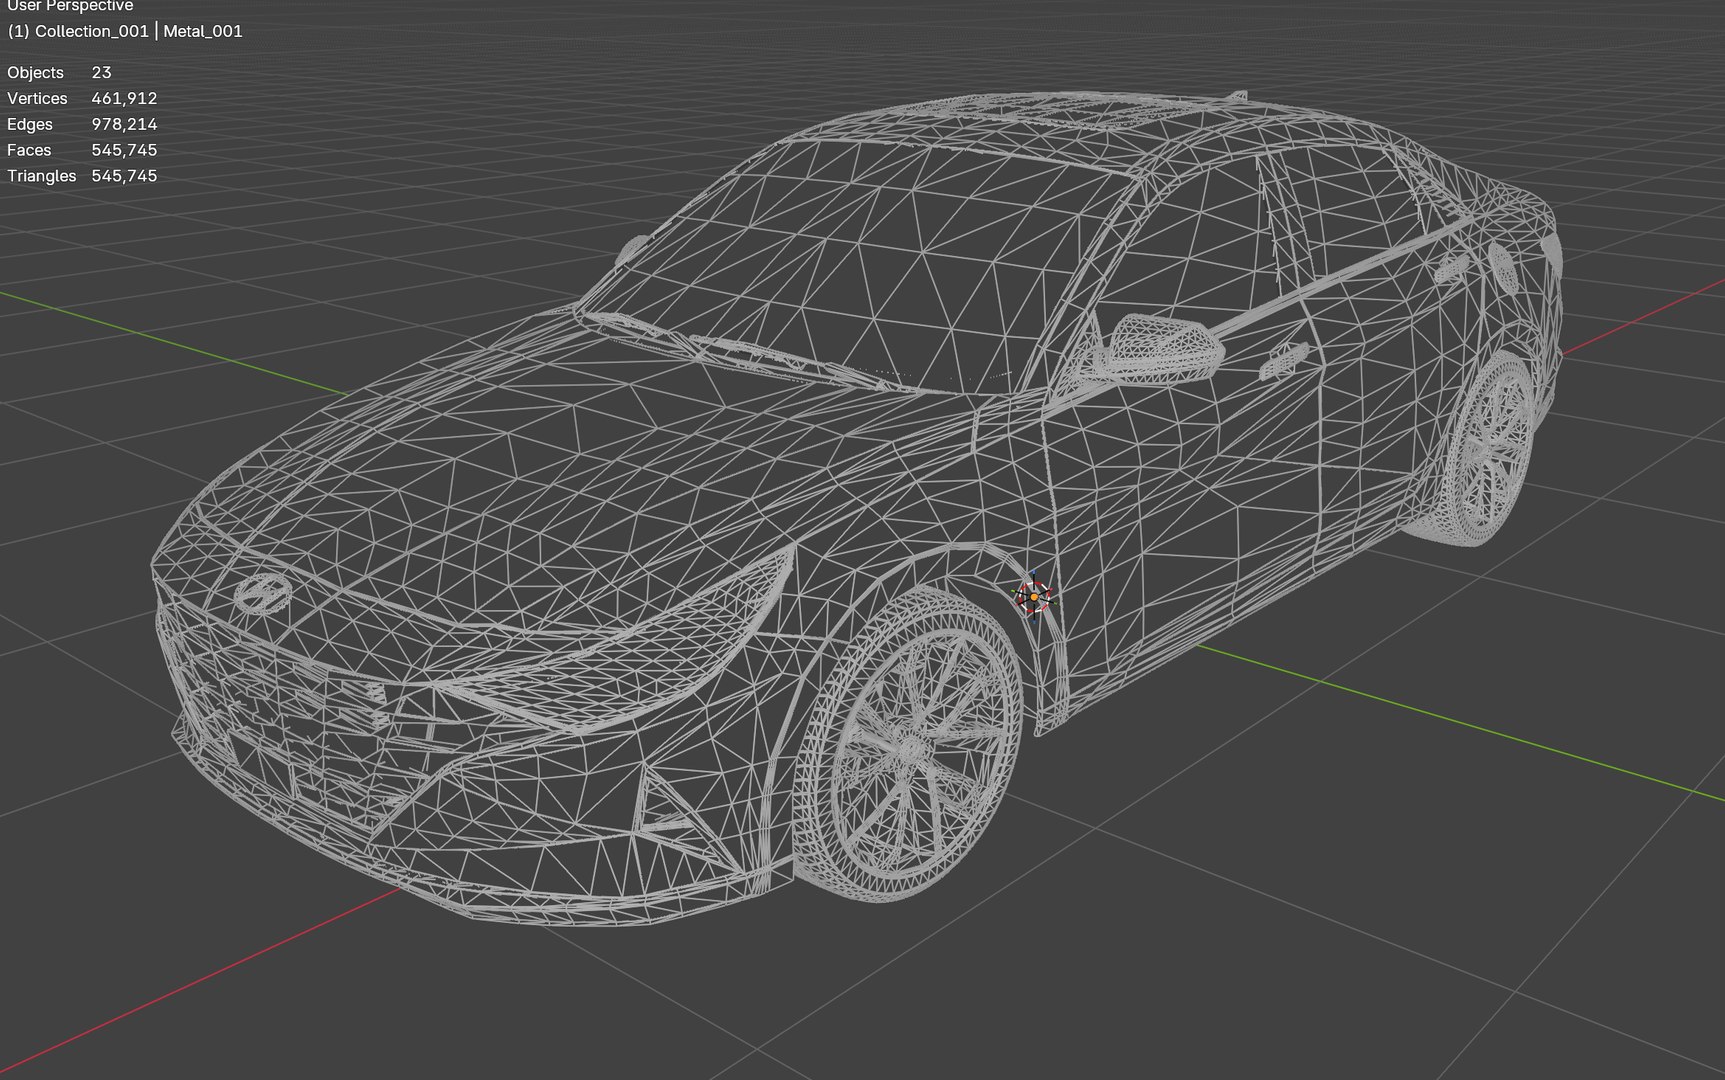Click the emblem on the car's front grille
This screenshot has width=1725, height=1080.
tap(263, 594)
